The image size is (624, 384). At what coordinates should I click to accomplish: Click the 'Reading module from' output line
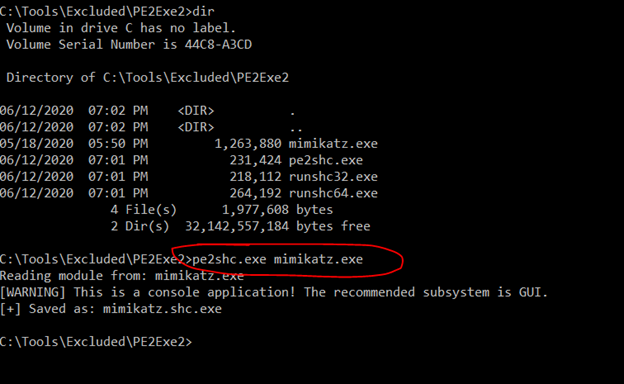tap(122, 276)
